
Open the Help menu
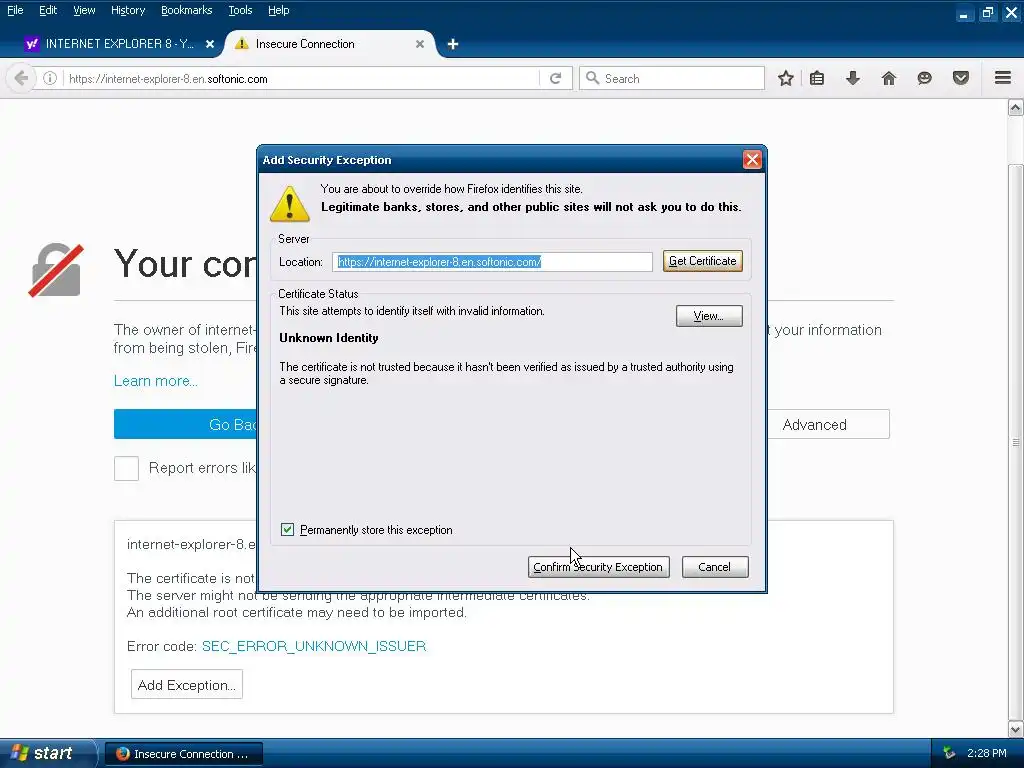pos(279,10)
